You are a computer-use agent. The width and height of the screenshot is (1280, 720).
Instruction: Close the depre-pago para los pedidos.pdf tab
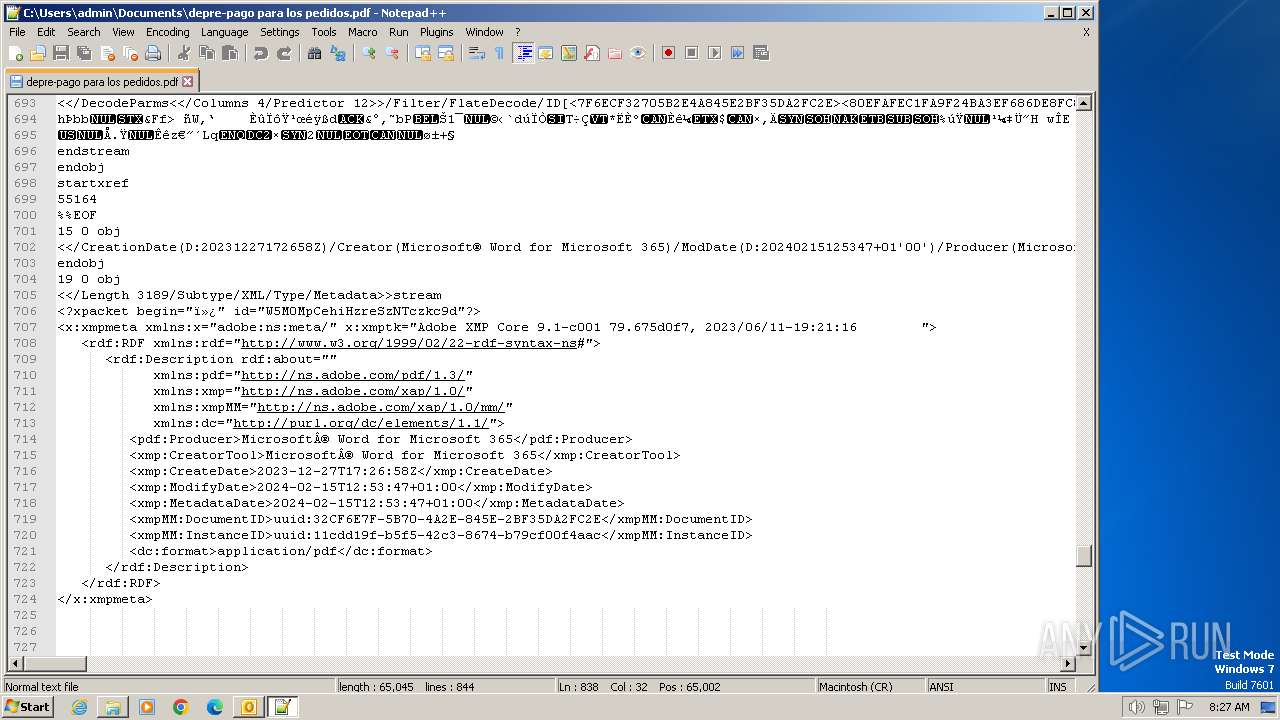(x=187, y=82)
